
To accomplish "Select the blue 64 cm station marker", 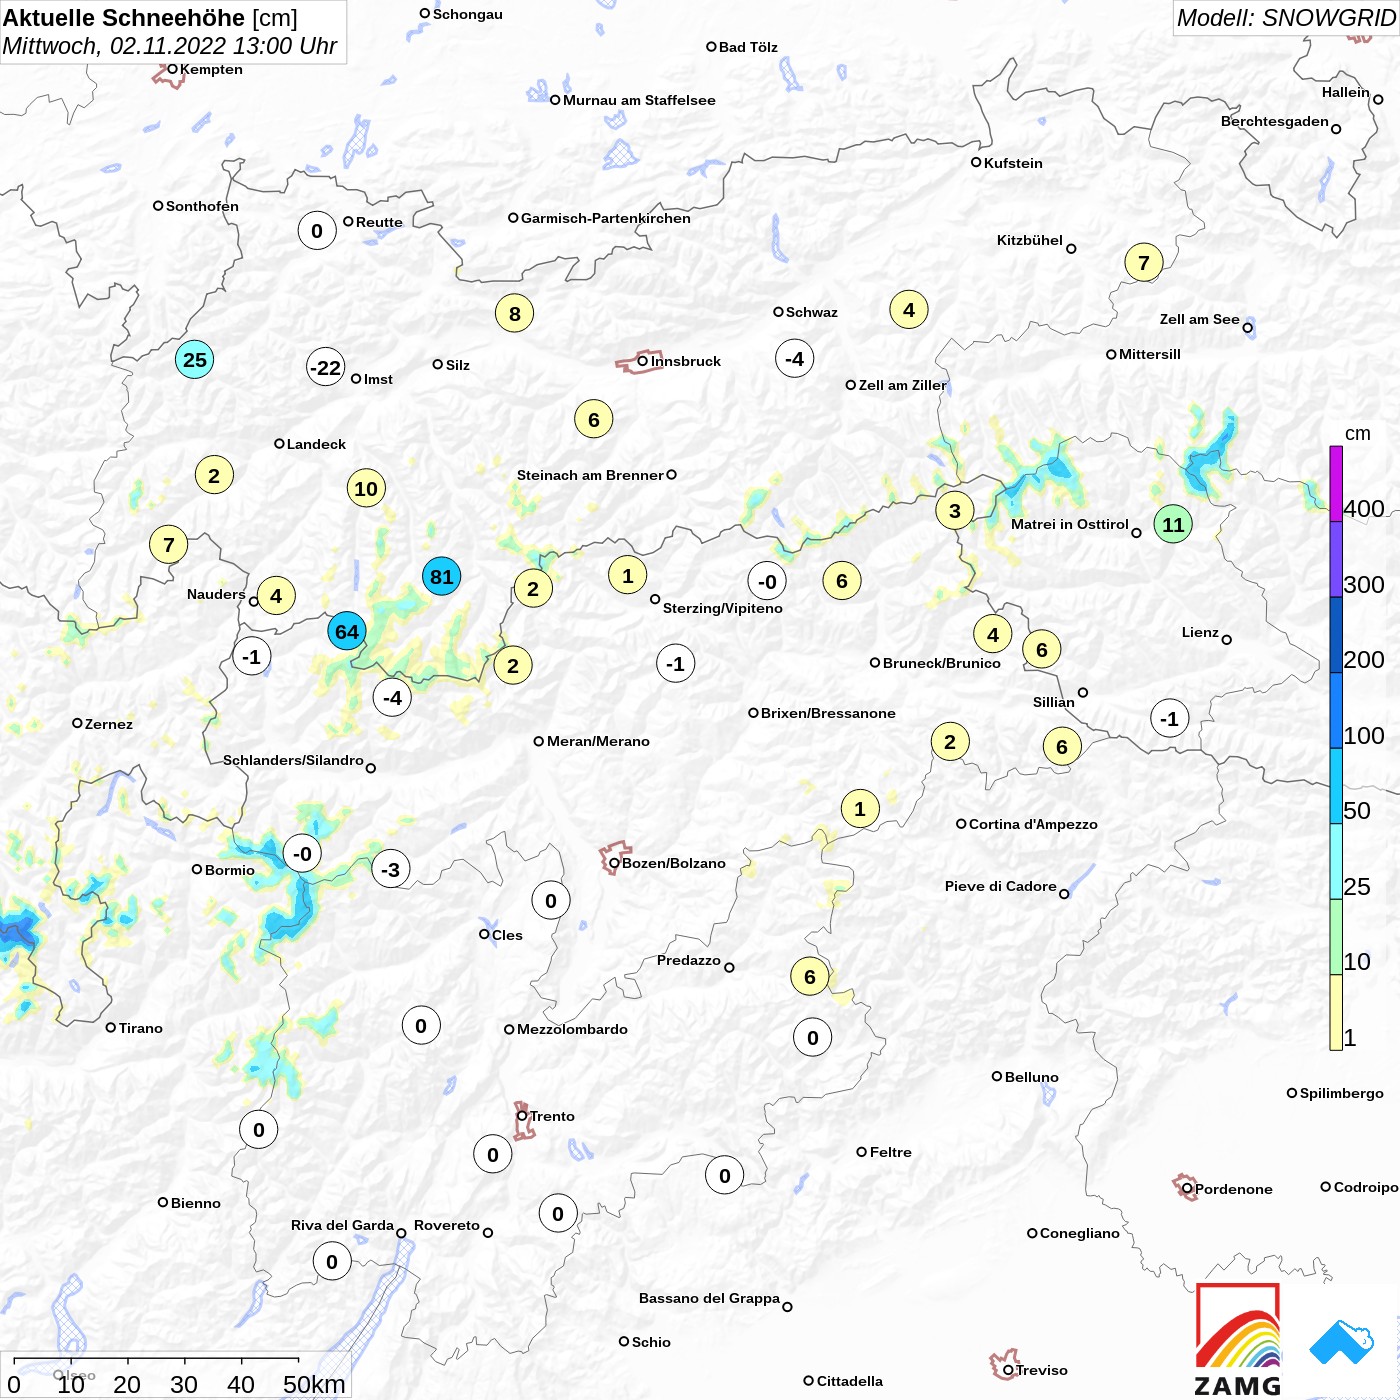I will [x=347, y=631].
